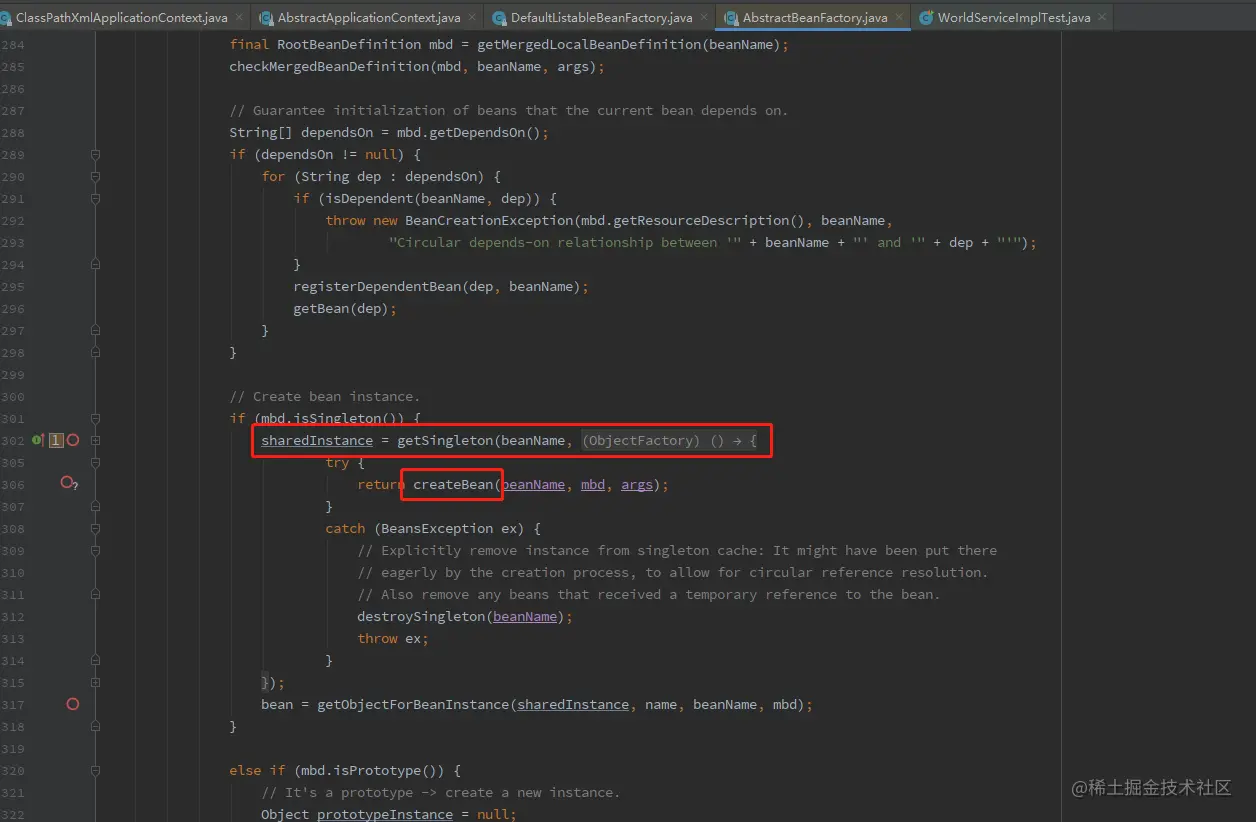
Task: Click the fold end marker at line 318
Action: (95, 726)
